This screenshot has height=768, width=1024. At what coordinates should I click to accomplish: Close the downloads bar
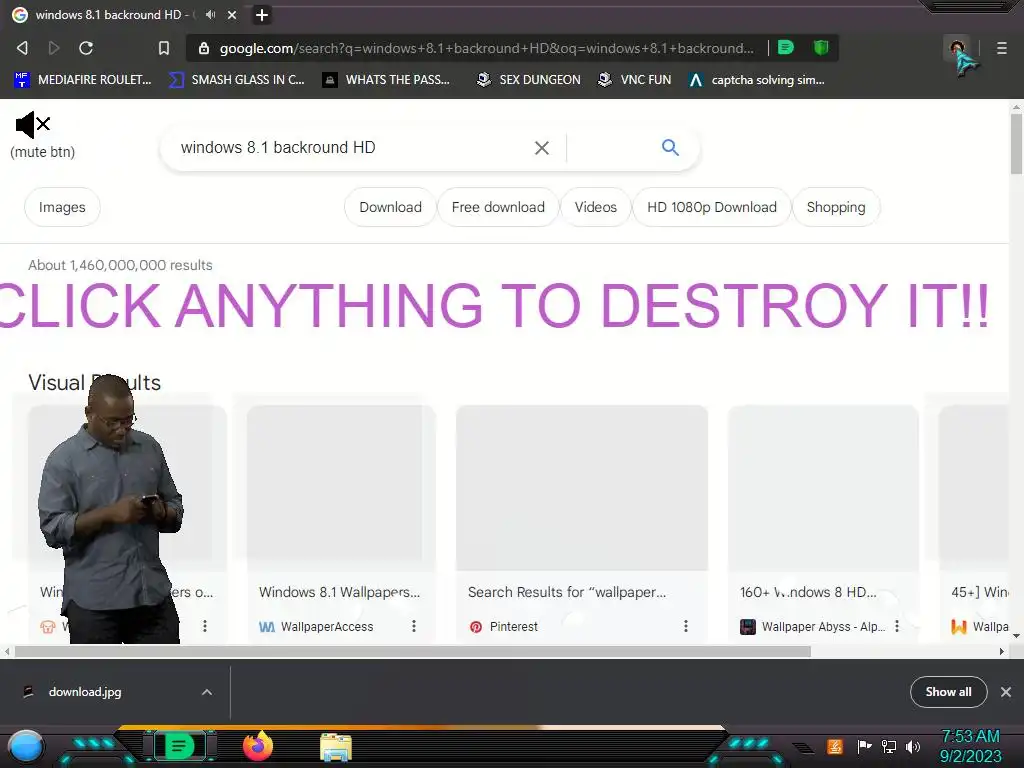(1006, 692)
